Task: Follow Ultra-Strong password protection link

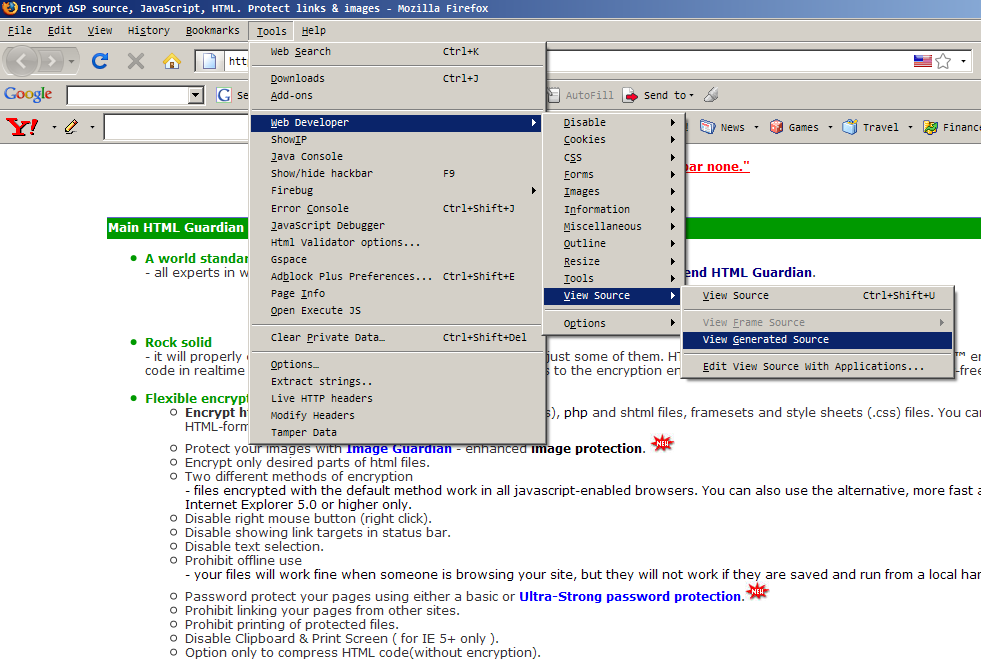Action: 630,597
